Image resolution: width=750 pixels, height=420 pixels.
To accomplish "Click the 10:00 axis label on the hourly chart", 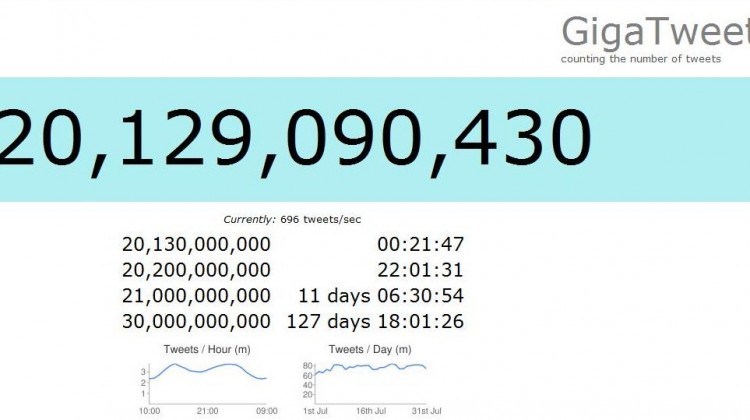I will click(152, 411).
